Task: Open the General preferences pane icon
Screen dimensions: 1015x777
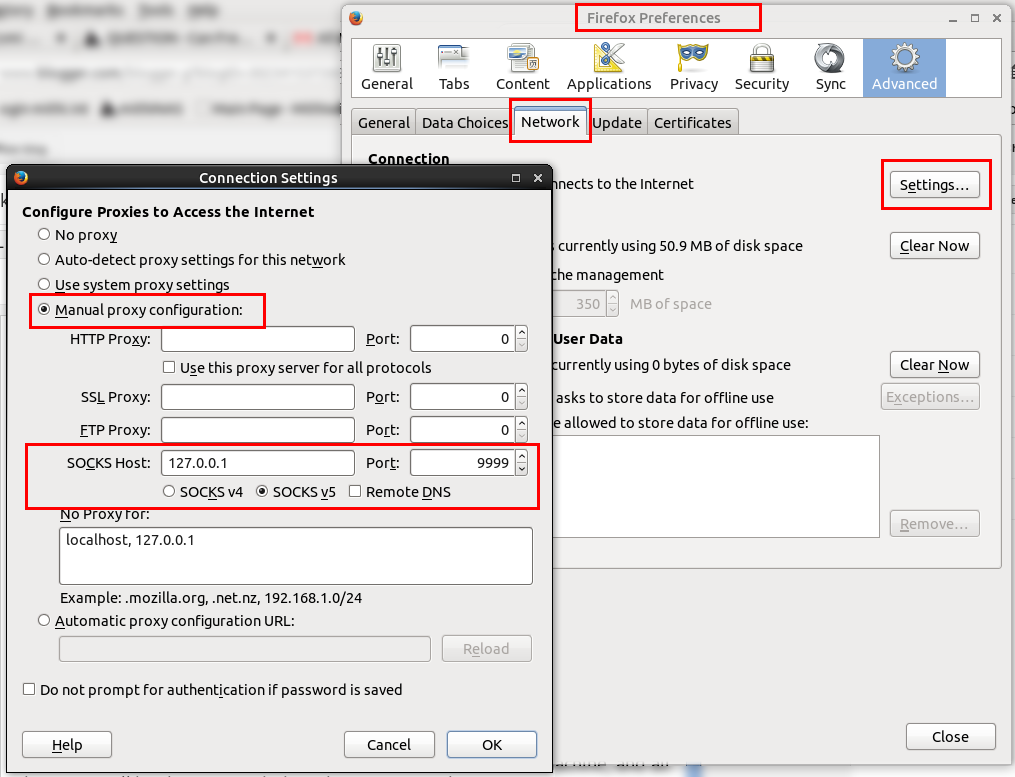Action: coord(387,67)
